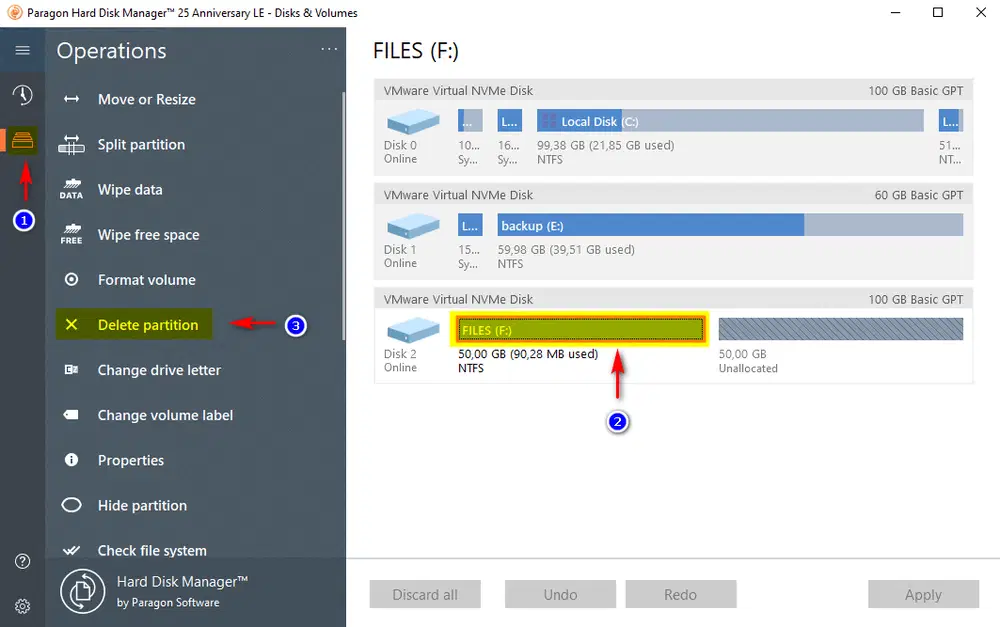Select the Disk 0 drive icon
This screenshot has height=627, width=1000.
coord(413,121)
